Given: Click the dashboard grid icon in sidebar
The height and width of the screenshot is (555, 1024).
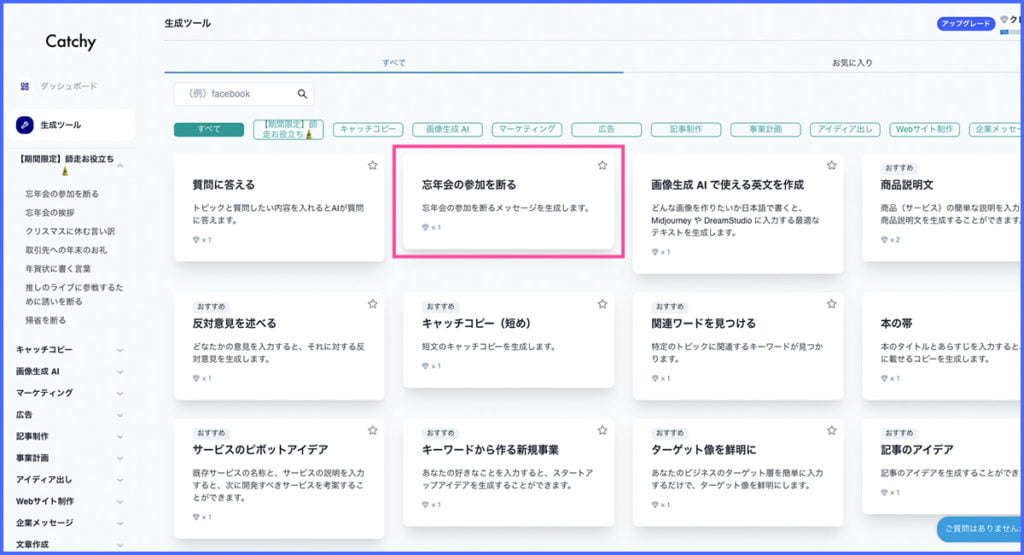Looking at the screenshot, I should coord(25,86).
